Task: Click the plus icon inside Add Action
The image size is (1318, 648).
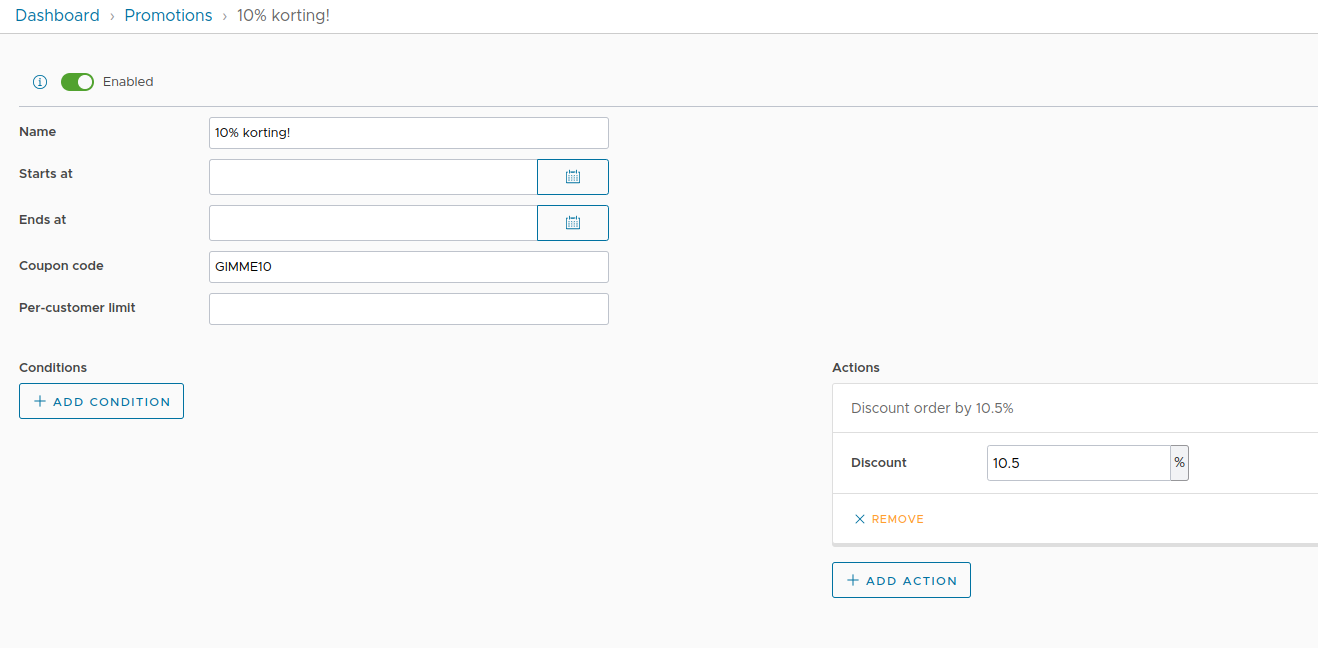Action: point(852,580)
